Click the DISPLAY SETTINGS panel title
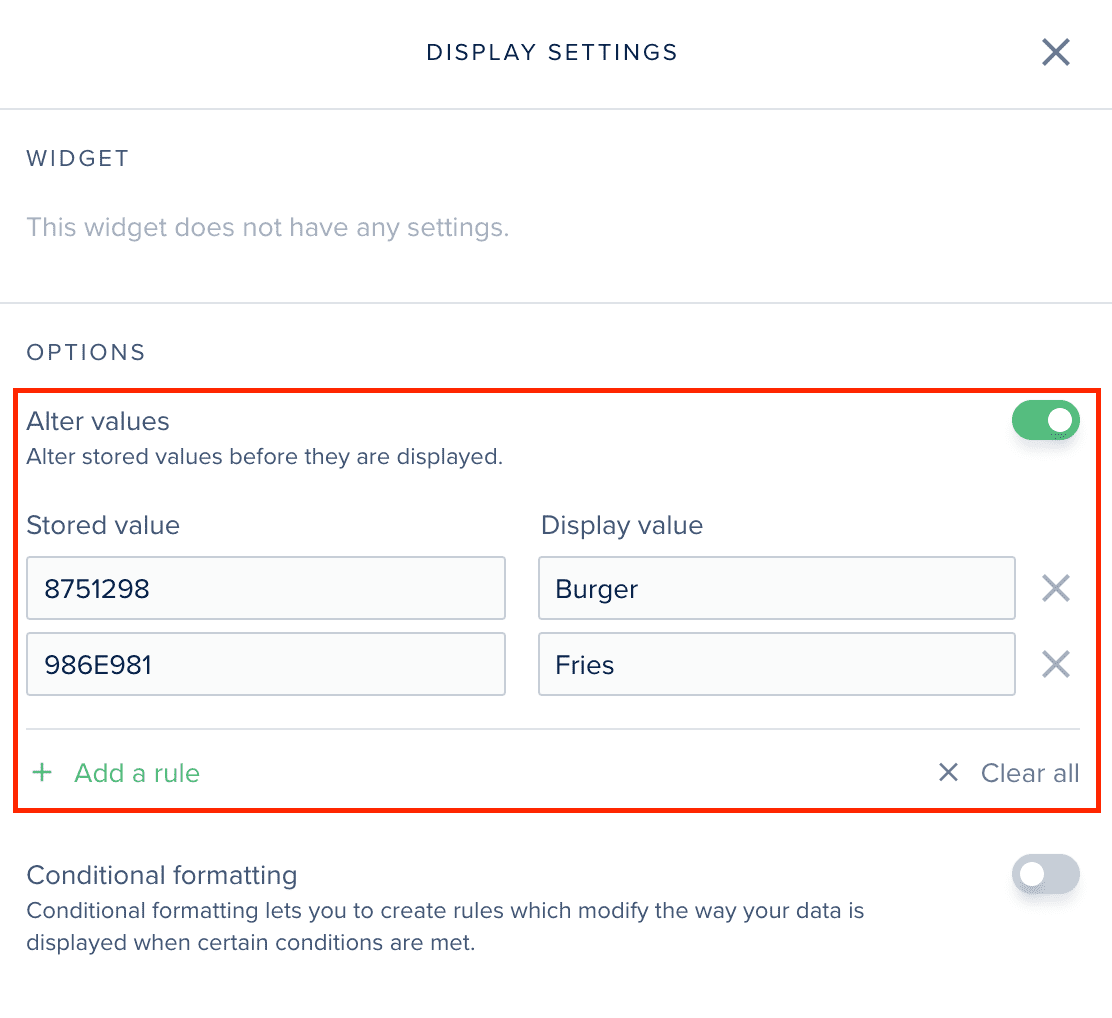Image resolution: width=1112 pixels, height=1018 pixels. pos(552,52)
